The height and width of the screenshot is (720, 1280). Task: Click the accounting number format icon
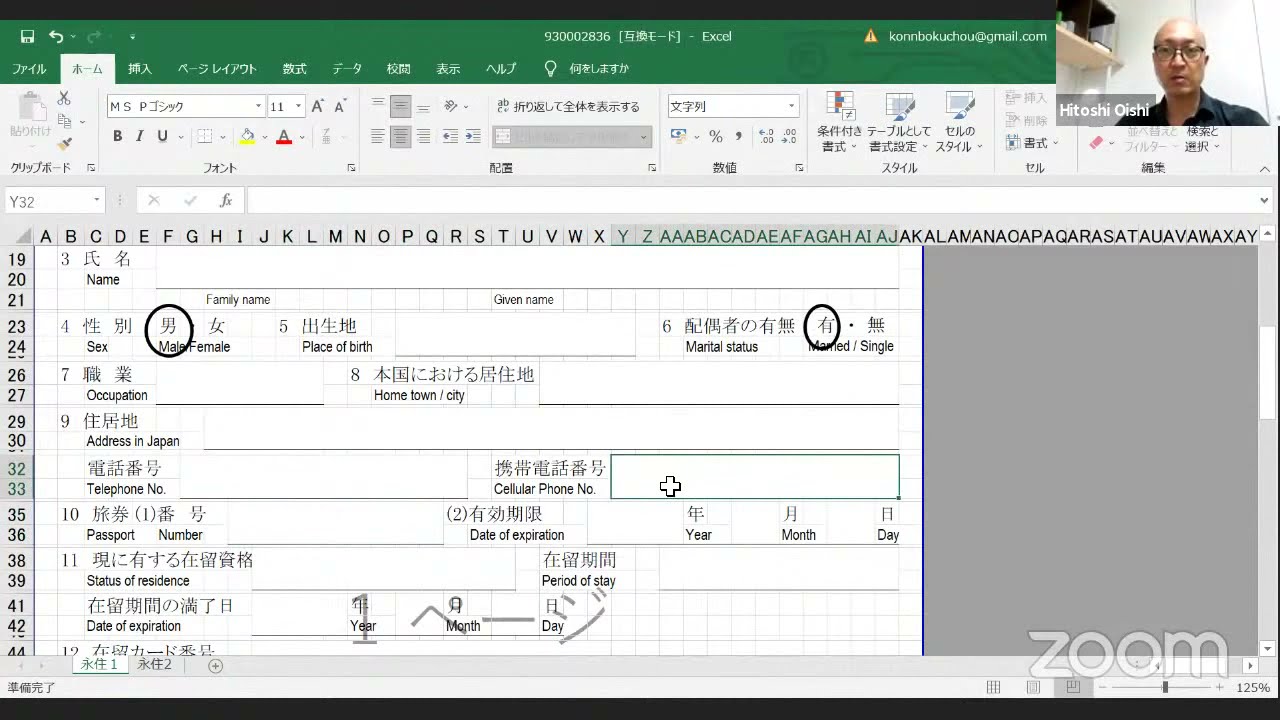678,136
